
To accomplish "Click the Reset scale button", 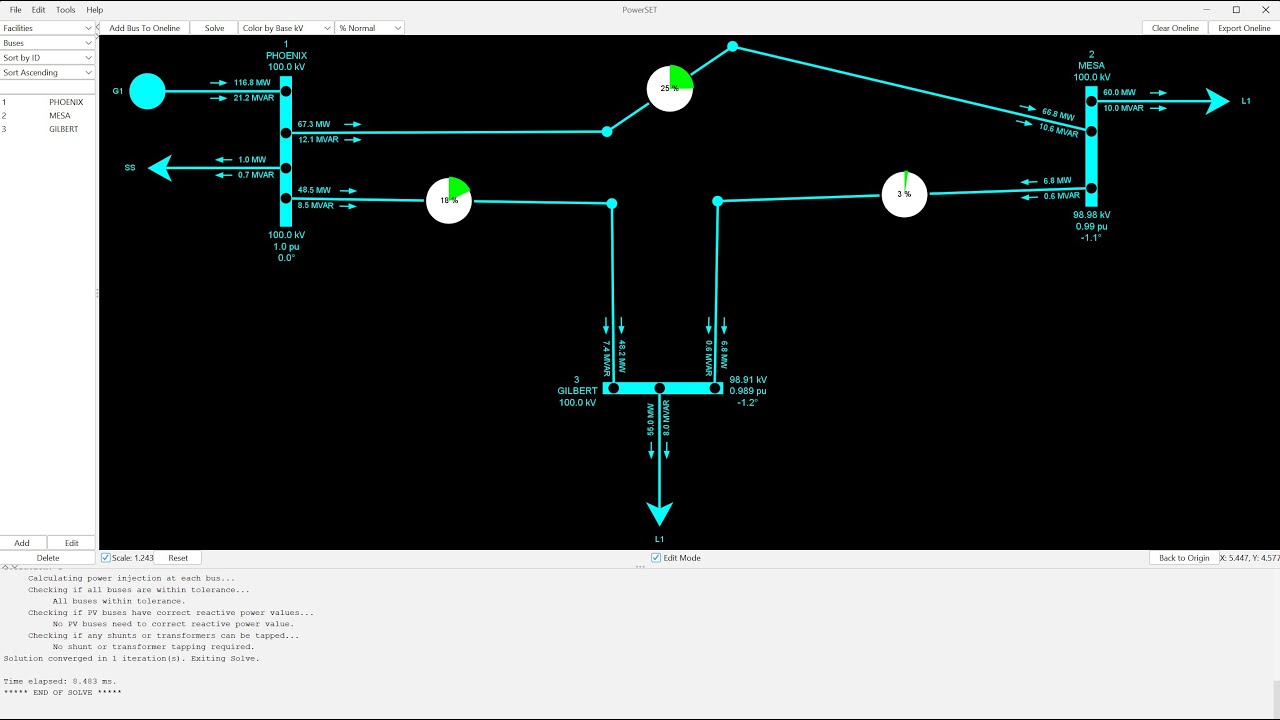I will (x=178, y=558).
